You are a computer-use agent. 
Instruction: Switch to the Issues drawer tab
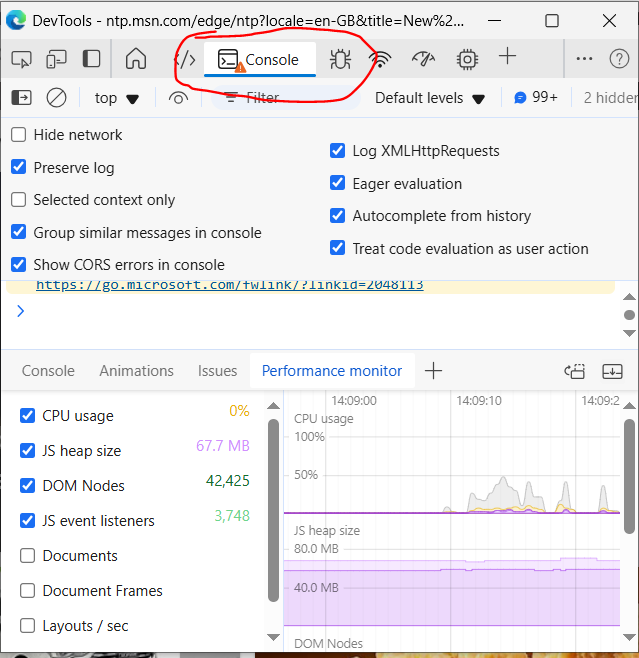[217, 371]
